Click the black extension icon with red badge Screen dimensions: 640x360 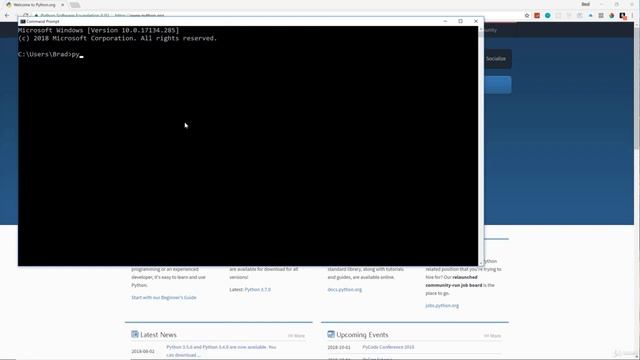coord(622,16)
